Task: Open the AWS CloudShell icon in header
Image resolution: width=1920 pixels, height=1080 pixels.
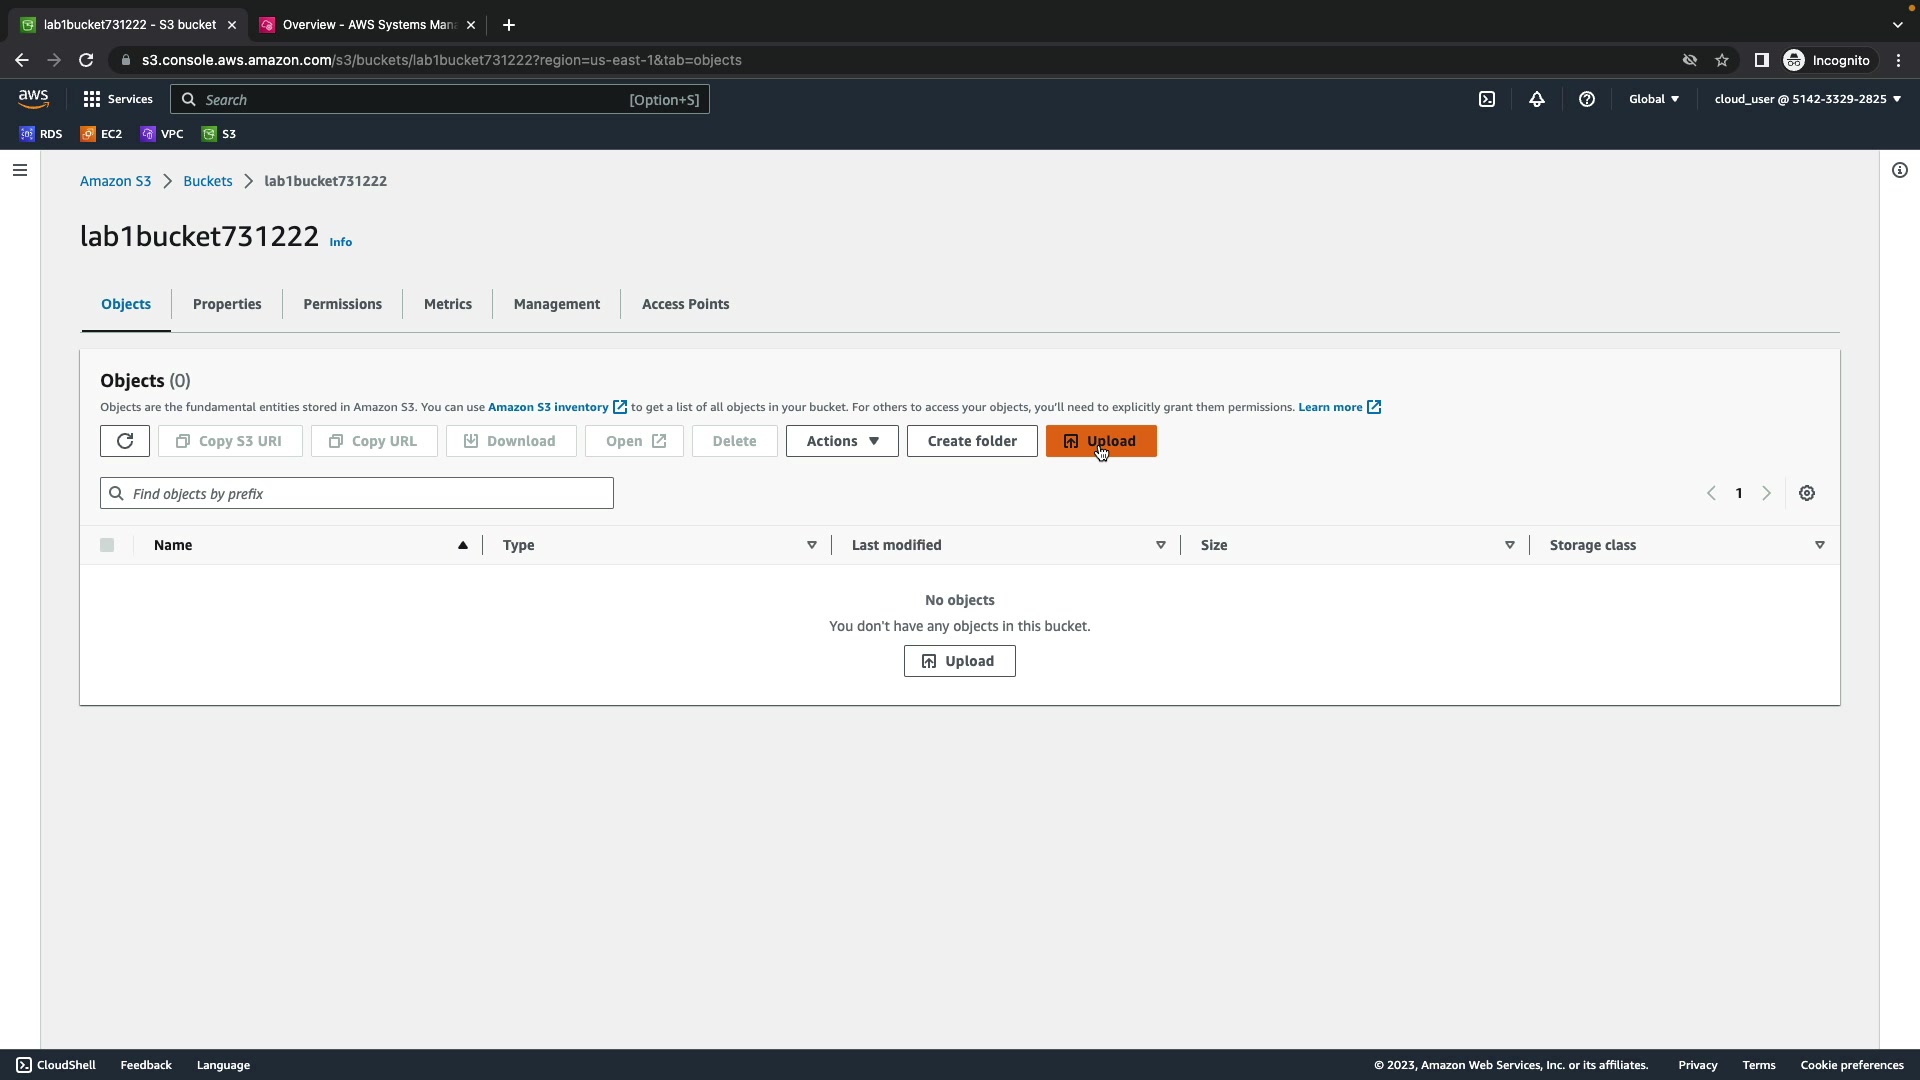Action: click(1487, 99)
